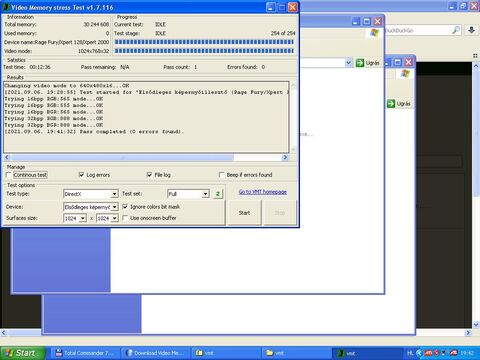Select log line 'Trying 16bpp BGR:565 mode...OK'

coord(54,112)
